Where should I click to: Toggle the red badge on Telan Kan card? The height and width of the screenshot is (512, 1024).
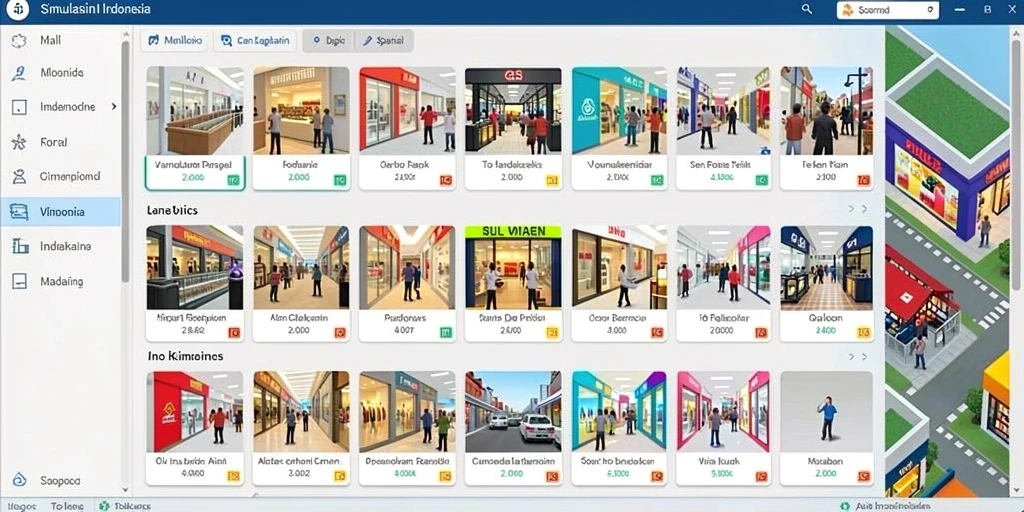863,180
